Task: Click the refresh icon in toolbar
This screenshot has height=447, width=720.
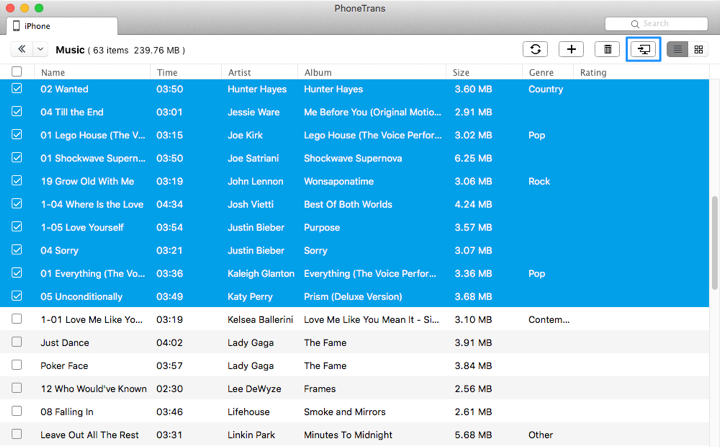Action: point(536,49)
